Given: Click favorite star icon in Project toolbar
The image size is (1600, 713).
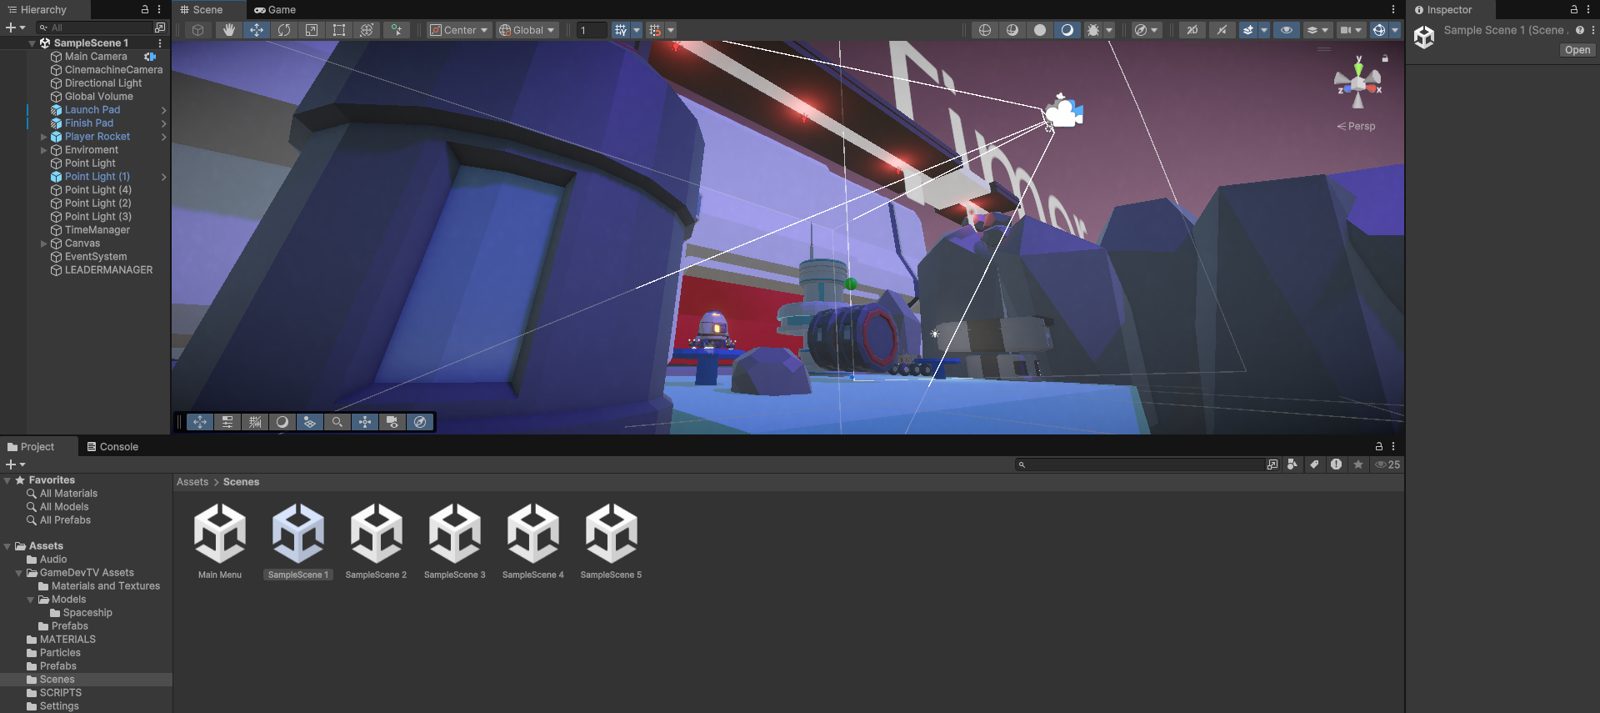Looking at the screenshot, I should pos(1358,464).
